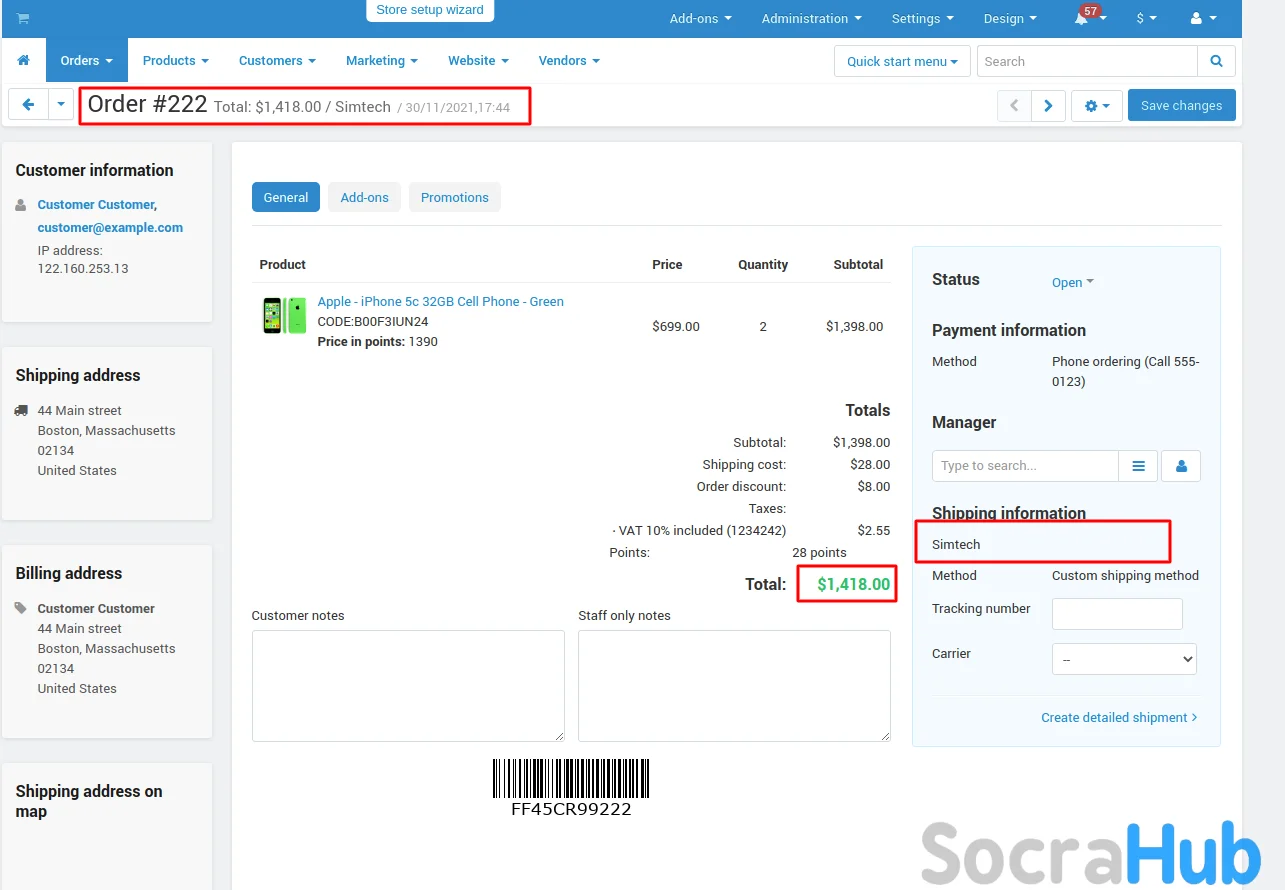Open the gear settings dropdown

[x=1096, y=105]
